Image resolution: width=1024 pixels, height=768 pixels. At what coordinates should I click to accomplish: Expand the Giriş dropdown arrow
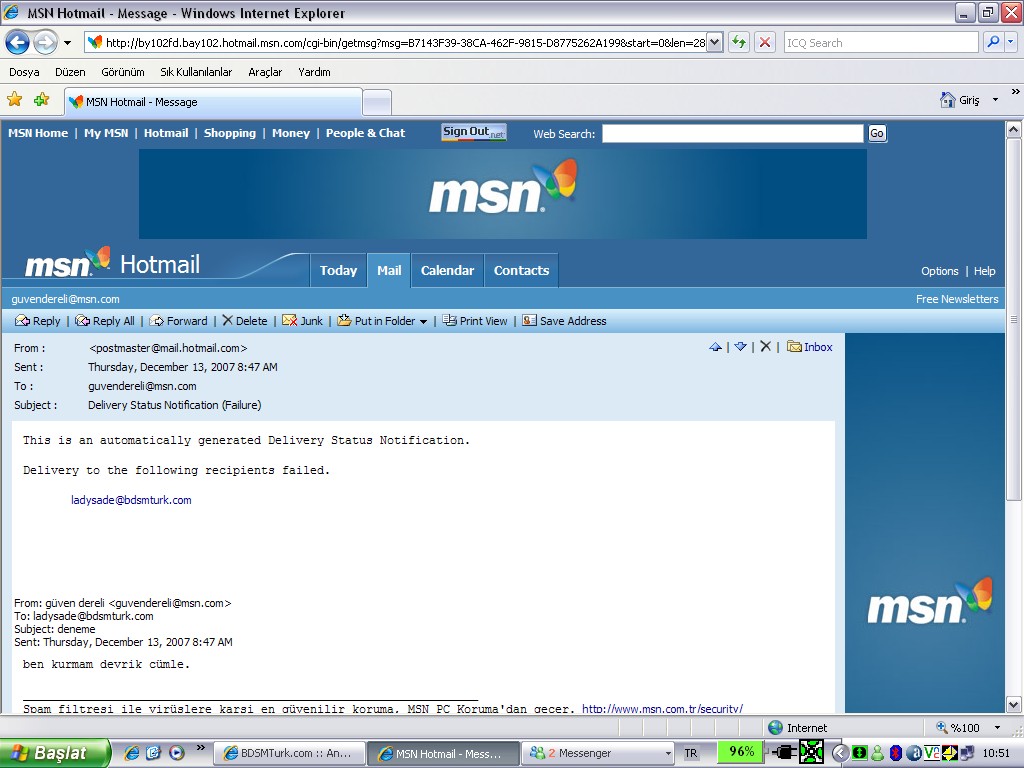[995, 100]
